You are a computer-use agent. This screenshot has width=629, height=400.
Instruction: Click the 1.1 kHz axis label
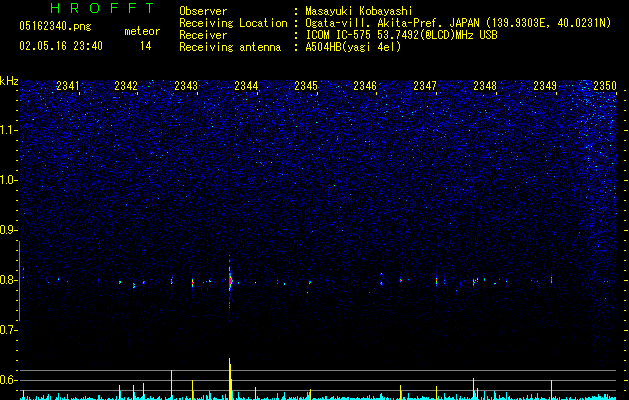pyautogui.click(x=9, y=130)
